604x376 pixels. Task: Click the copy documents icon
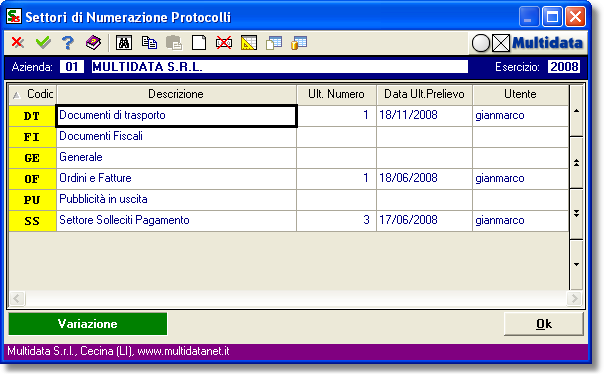point(149,42)
